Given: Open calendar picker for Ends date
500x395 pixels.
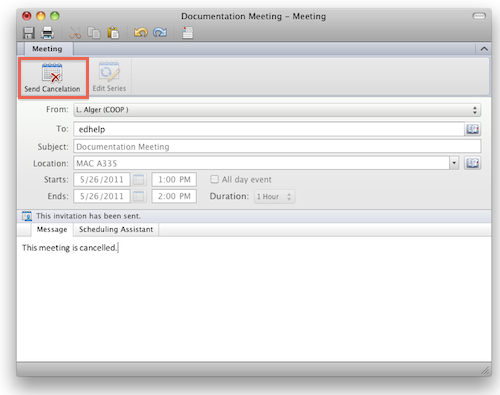Looking at the screenshot, I should tap(138, 196).
